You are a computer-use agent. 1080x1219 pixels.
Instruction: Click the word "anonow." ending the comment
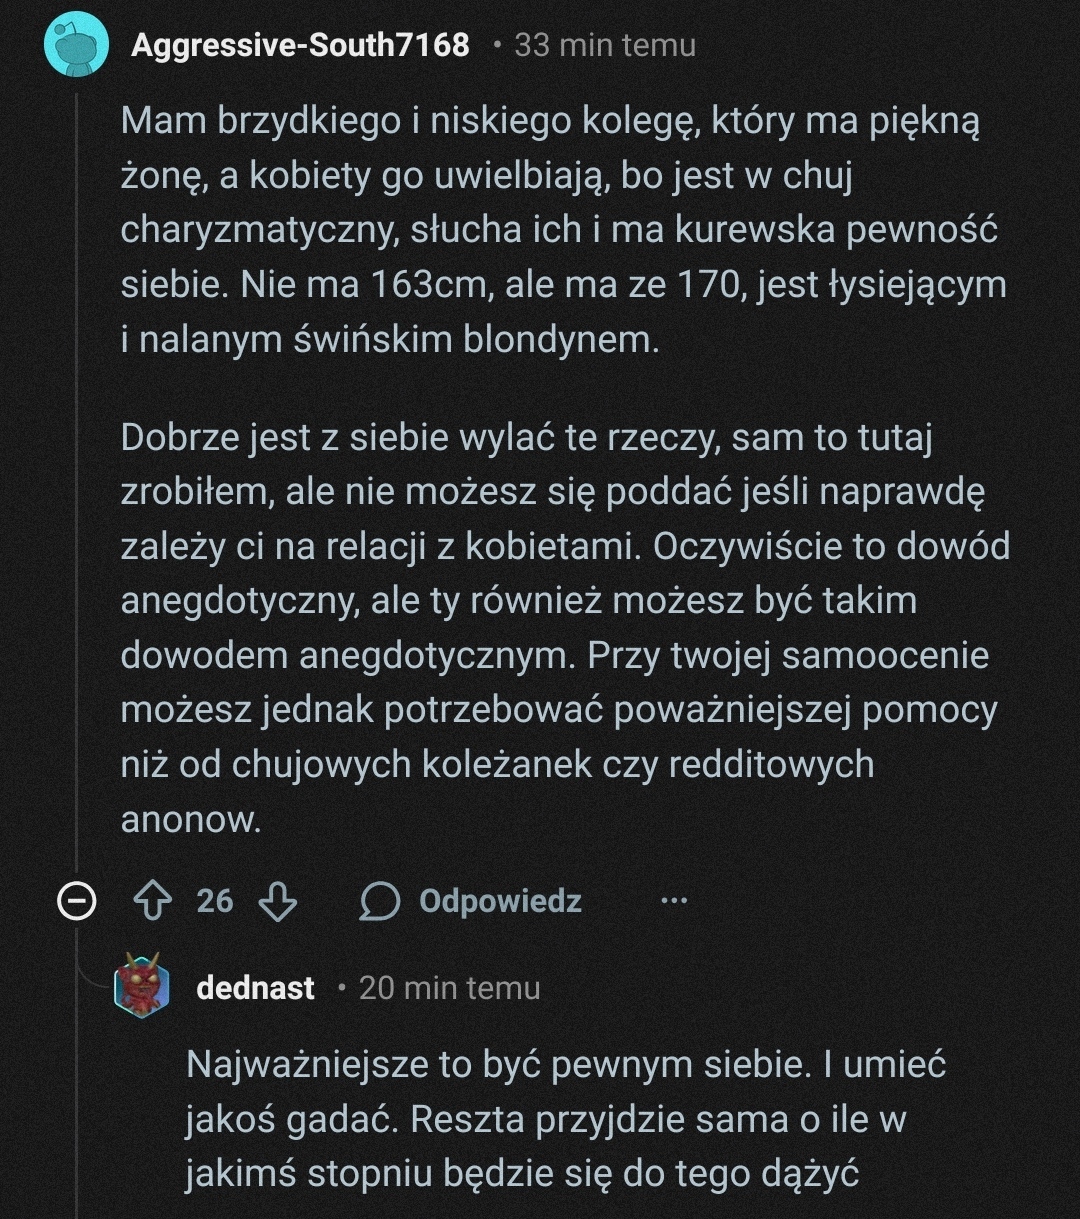click(190, 819)
